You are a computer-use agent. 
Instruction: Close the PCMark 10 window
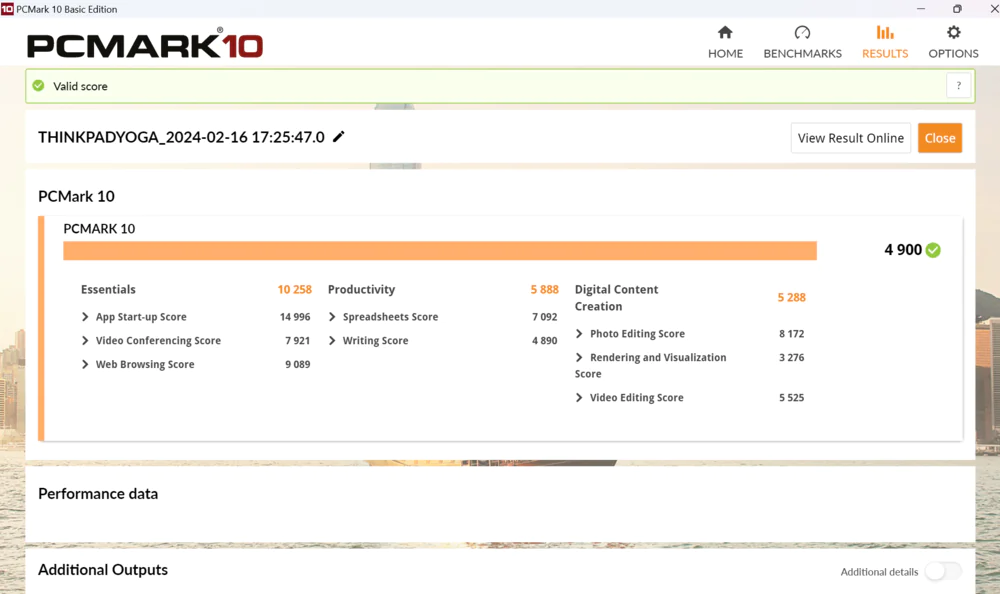point(994,9)
